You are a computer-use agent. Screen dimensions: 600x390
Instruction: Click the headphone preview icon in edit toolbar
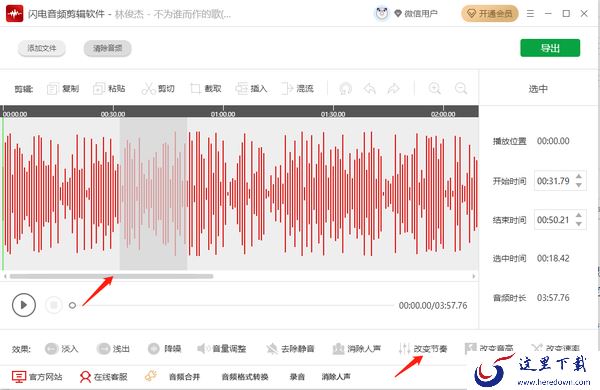coord(346,89)
